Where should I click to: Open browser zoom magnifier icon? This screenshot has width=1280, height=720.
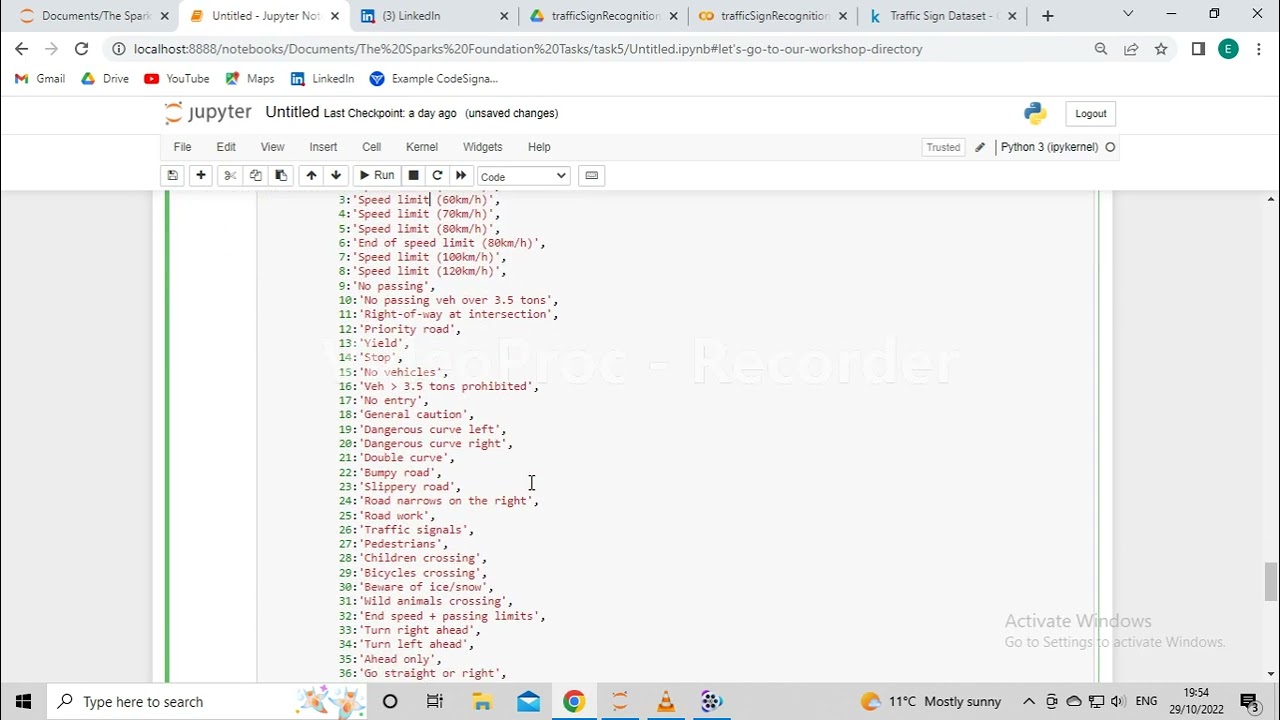coord(1101,49)
